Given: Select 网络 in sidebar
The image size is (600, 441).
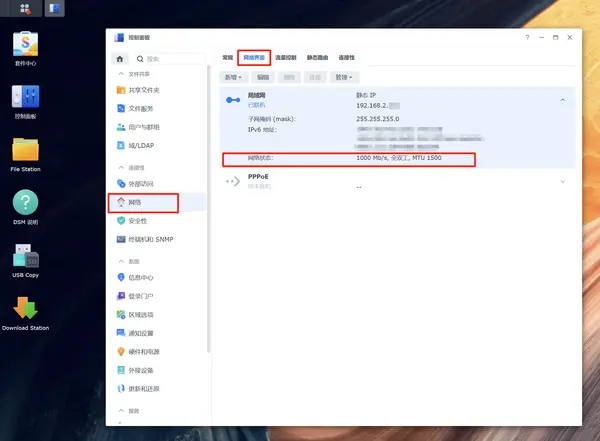Looking at the screenshot, I should [x=159, y=202].
